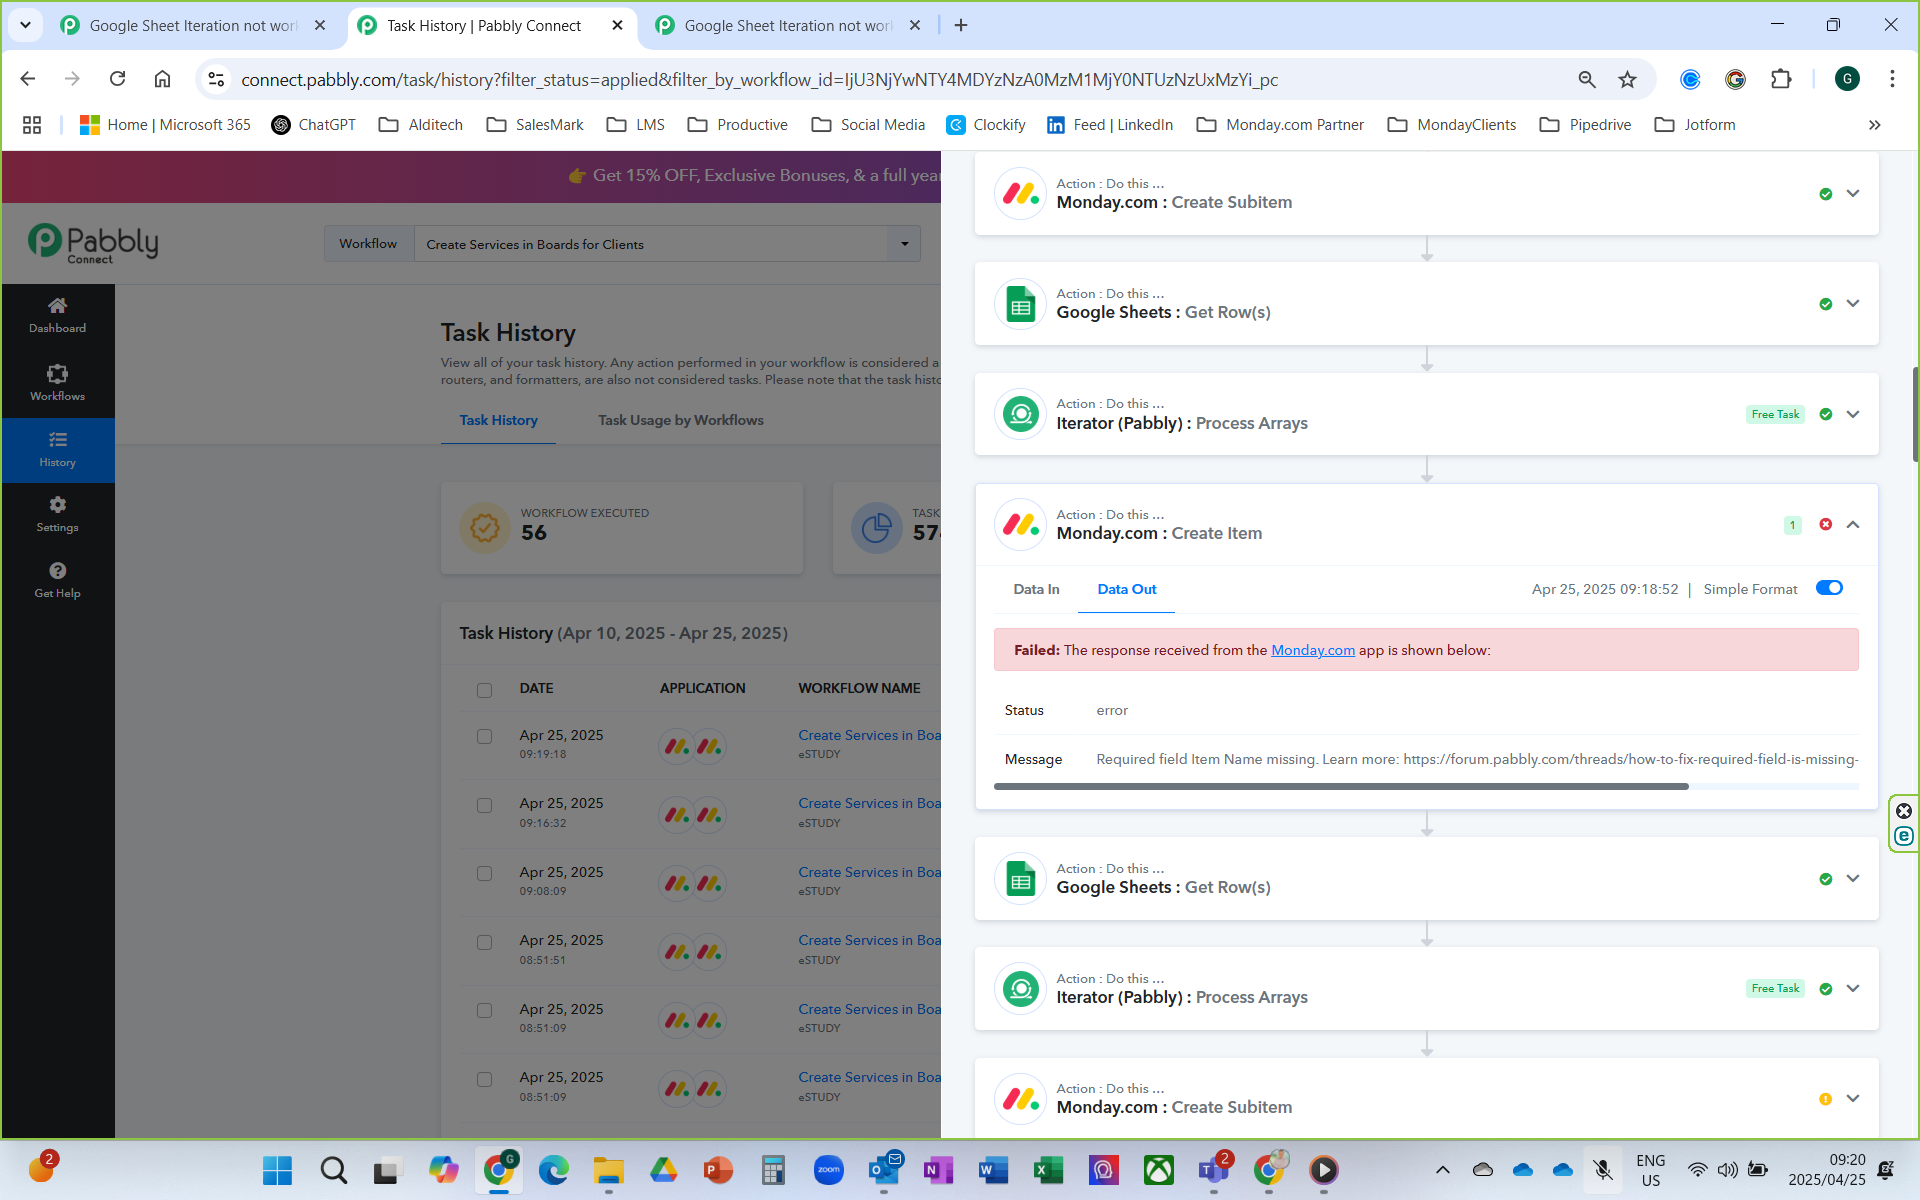Open Windows taskbar Search
Image resolution: width=1920 pixels, height=1200 pixels.
click(333, 1170)
